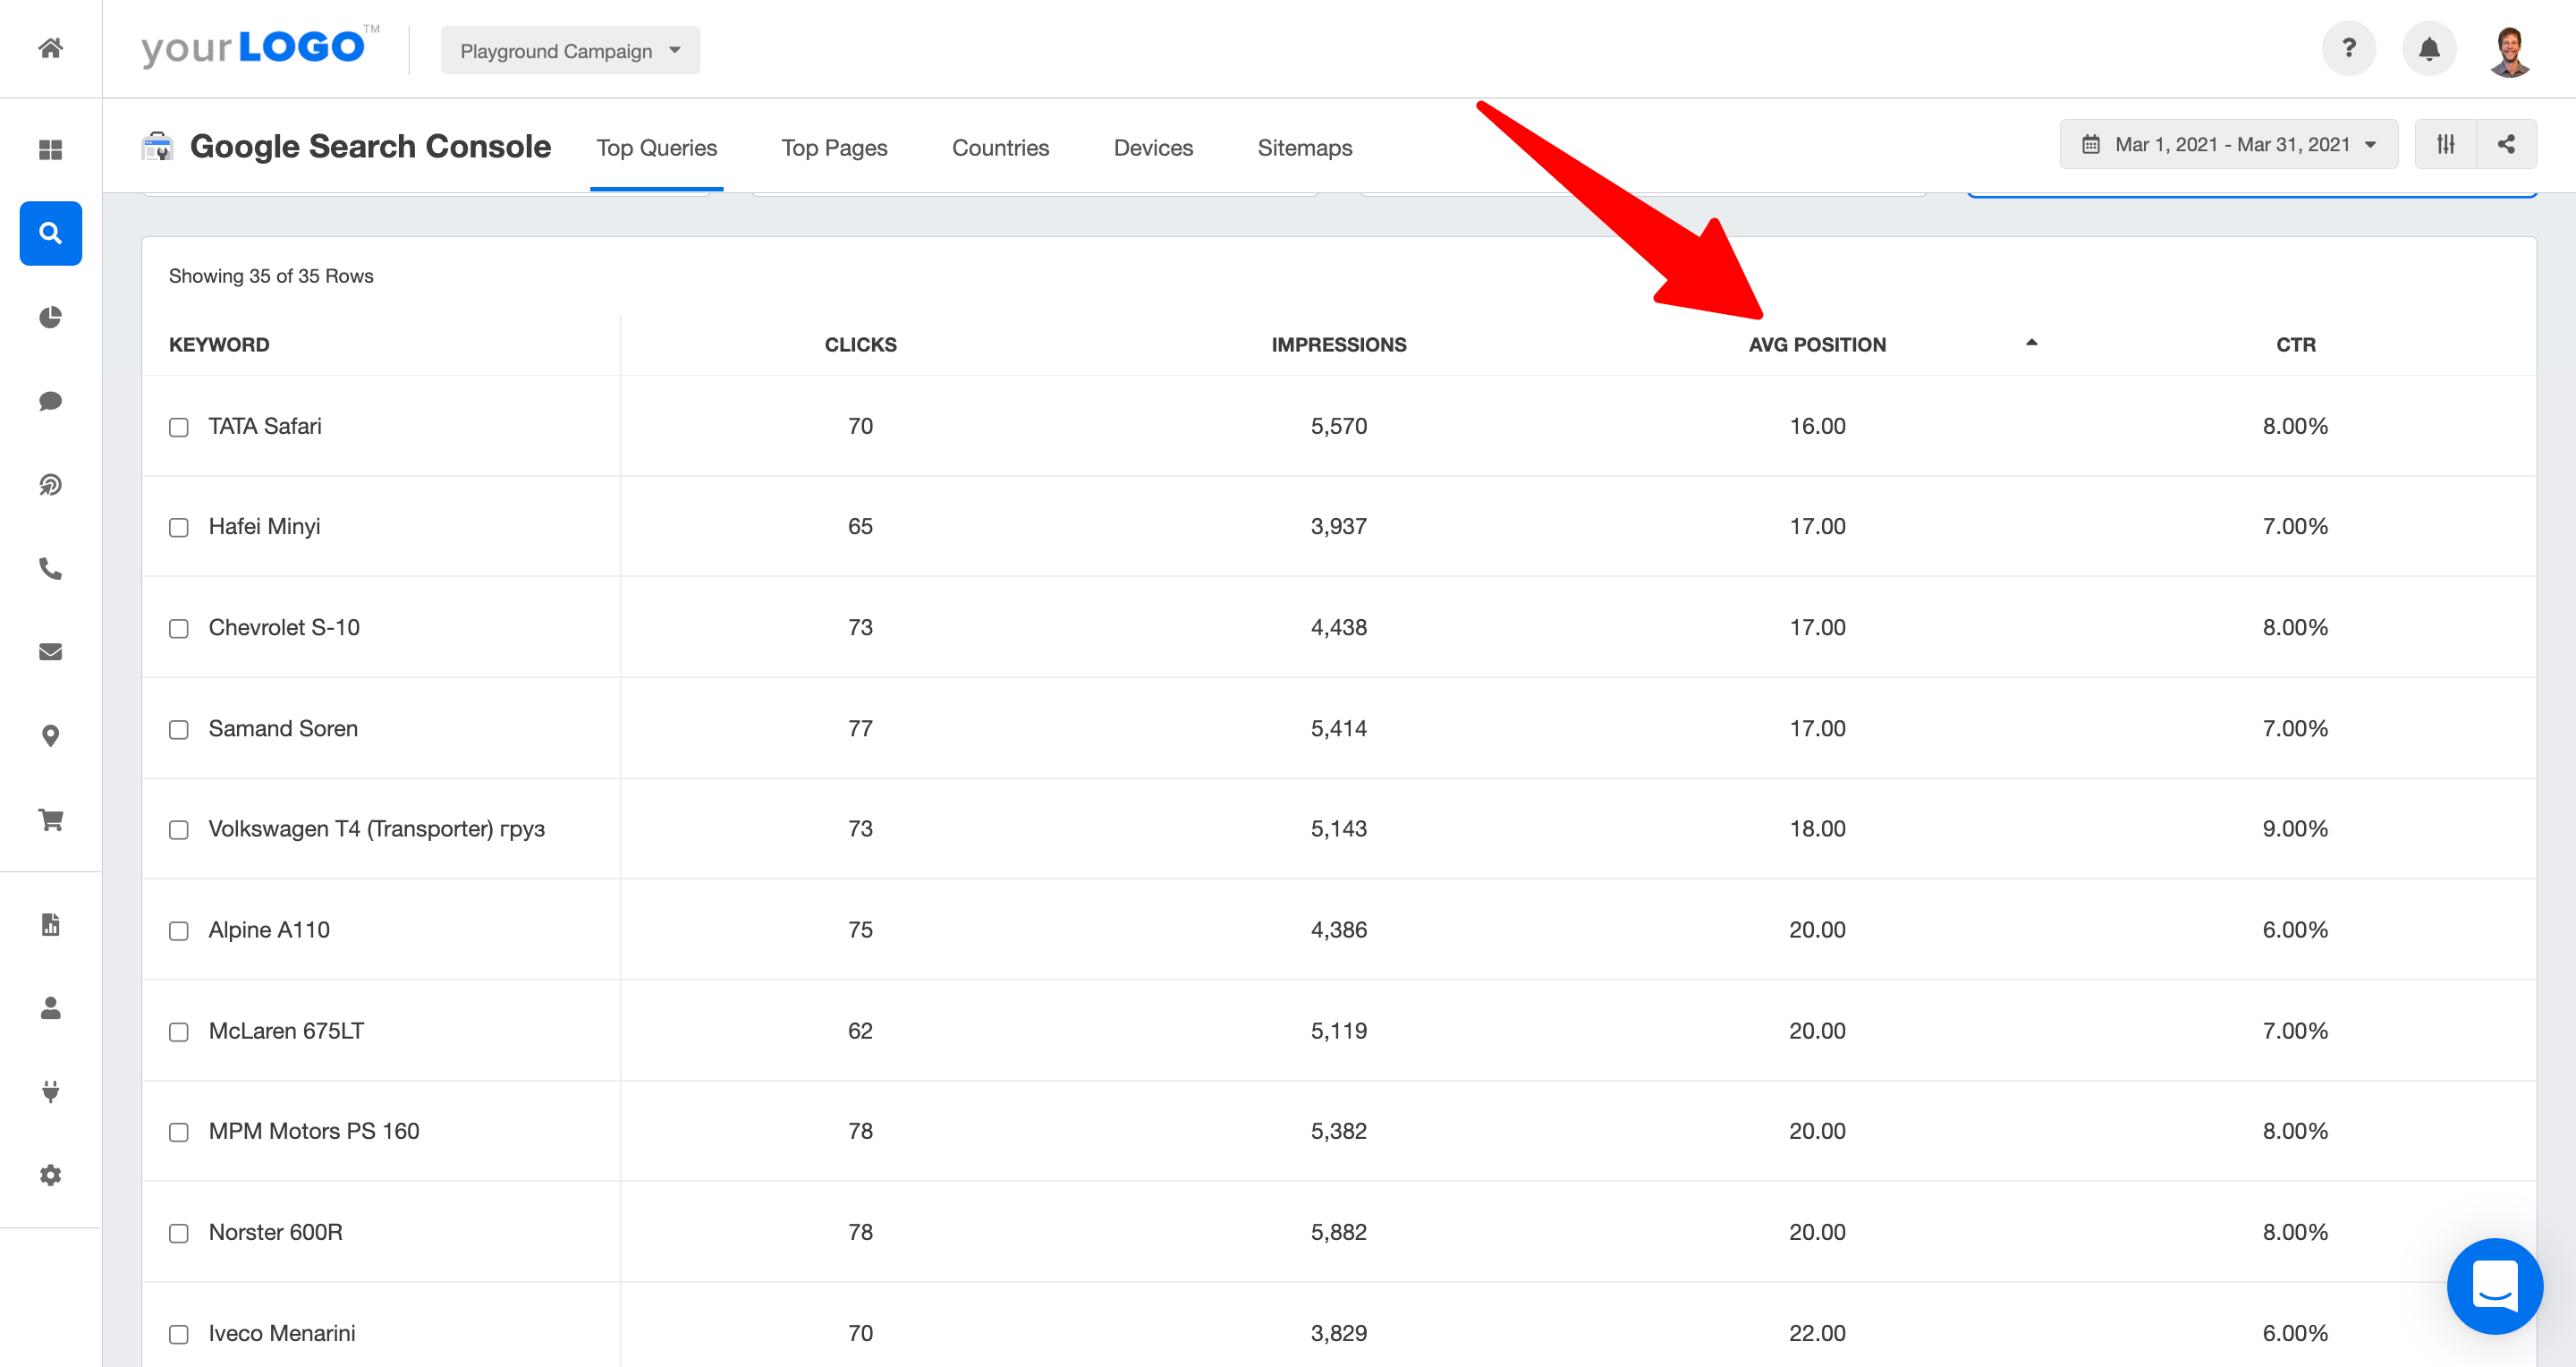Switch to the Sitemaps tab
Viewport: 2576px width, 1367px height.
pos(1304,147)
